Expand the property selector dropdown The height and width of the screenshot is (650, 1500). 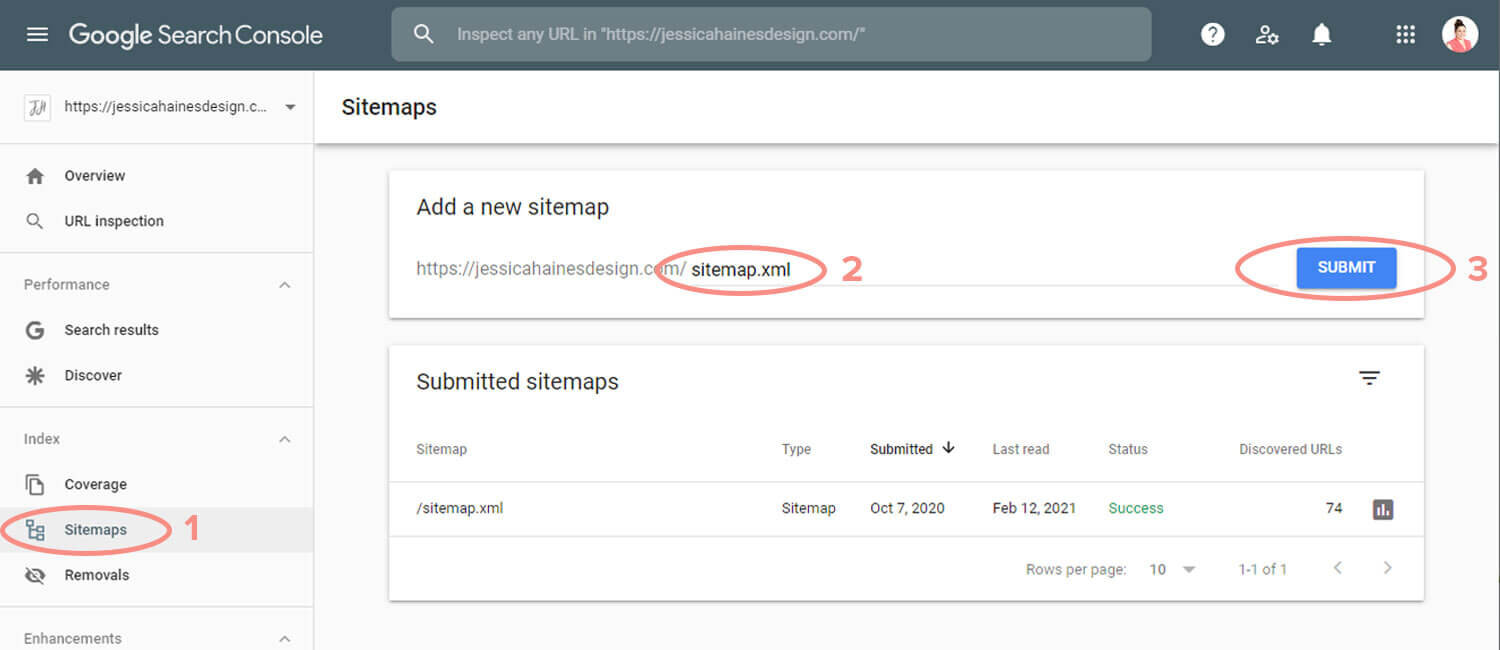[290, 107]
